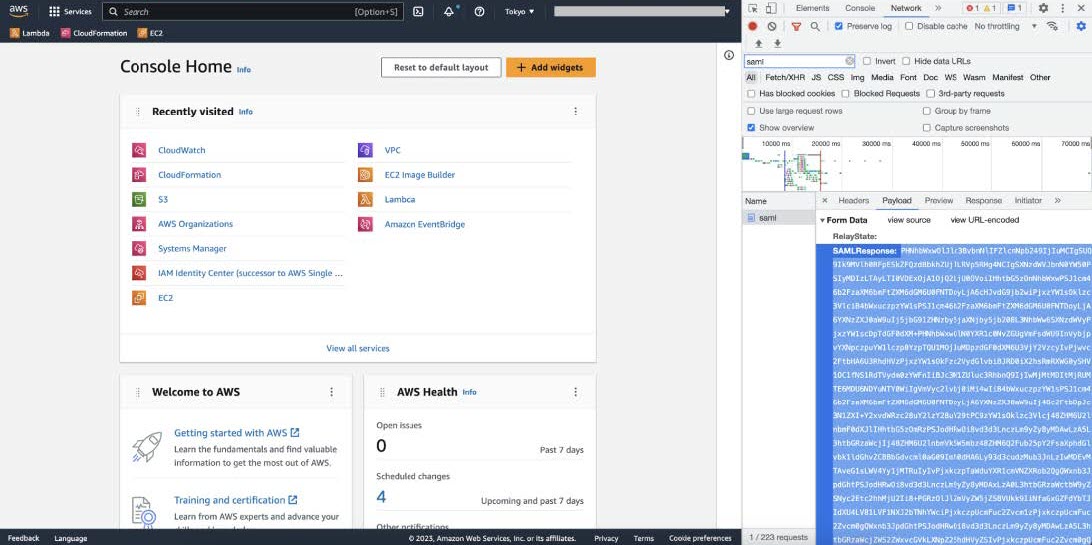The width and height of the screenshot is (1092, 545).
Task: Check Hide data URLs
Action: (x=906, y=61)
